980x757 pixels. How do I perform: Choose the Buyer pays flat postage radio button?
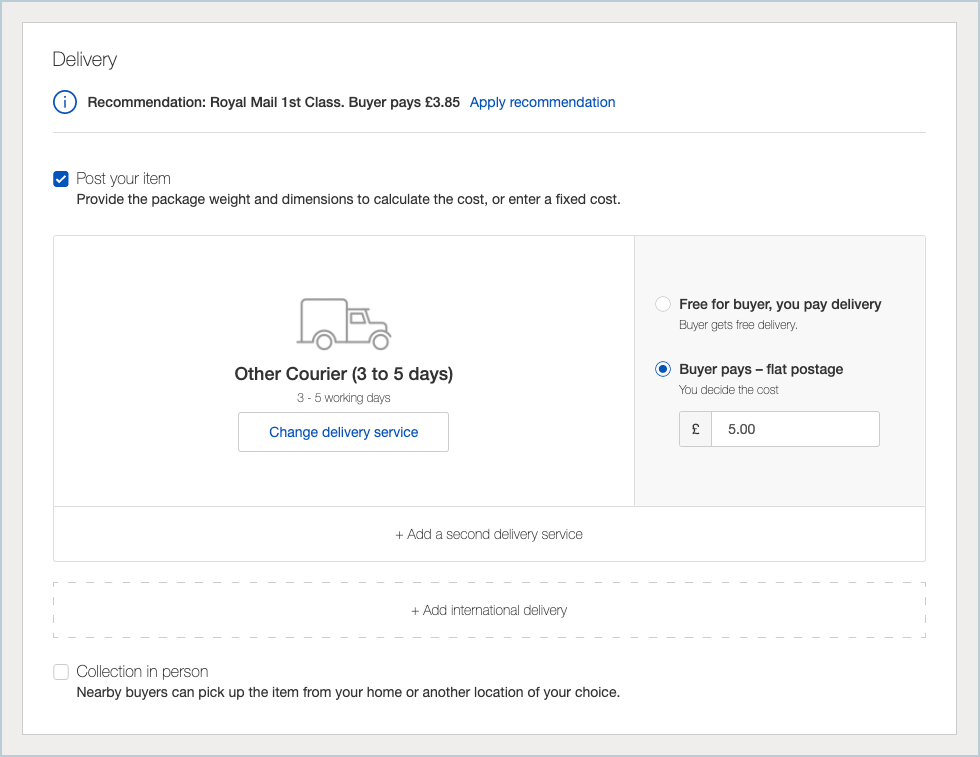[663, 369]
